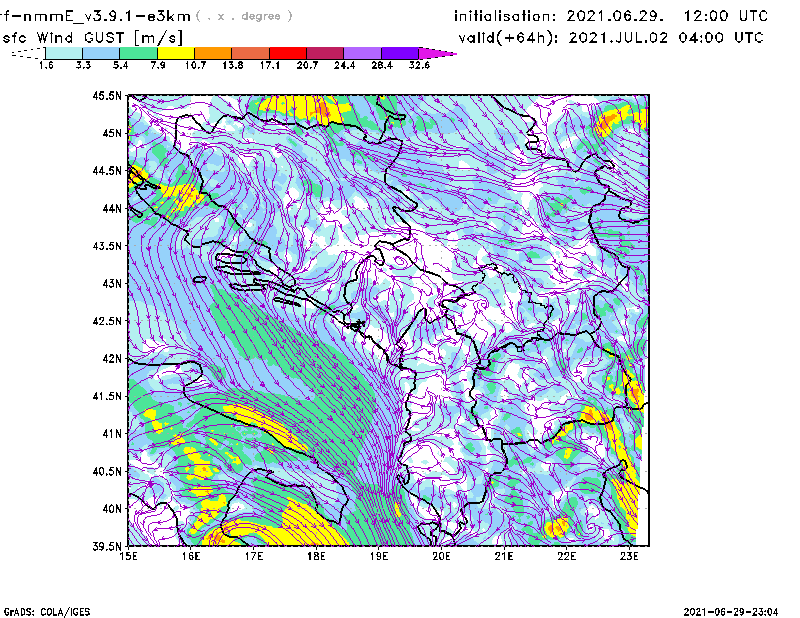800x618 pixels.
Task: Click the '19E' longitude label
Action: tap(379, 556)
